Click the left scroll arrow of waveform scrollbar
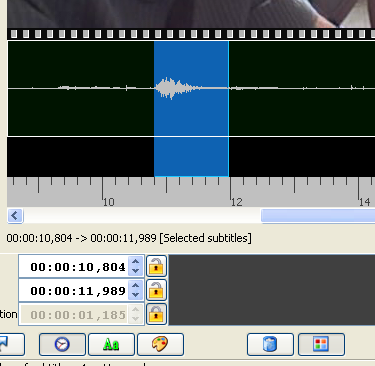Viewport: 375px width, 366px height. coord(15,216)
